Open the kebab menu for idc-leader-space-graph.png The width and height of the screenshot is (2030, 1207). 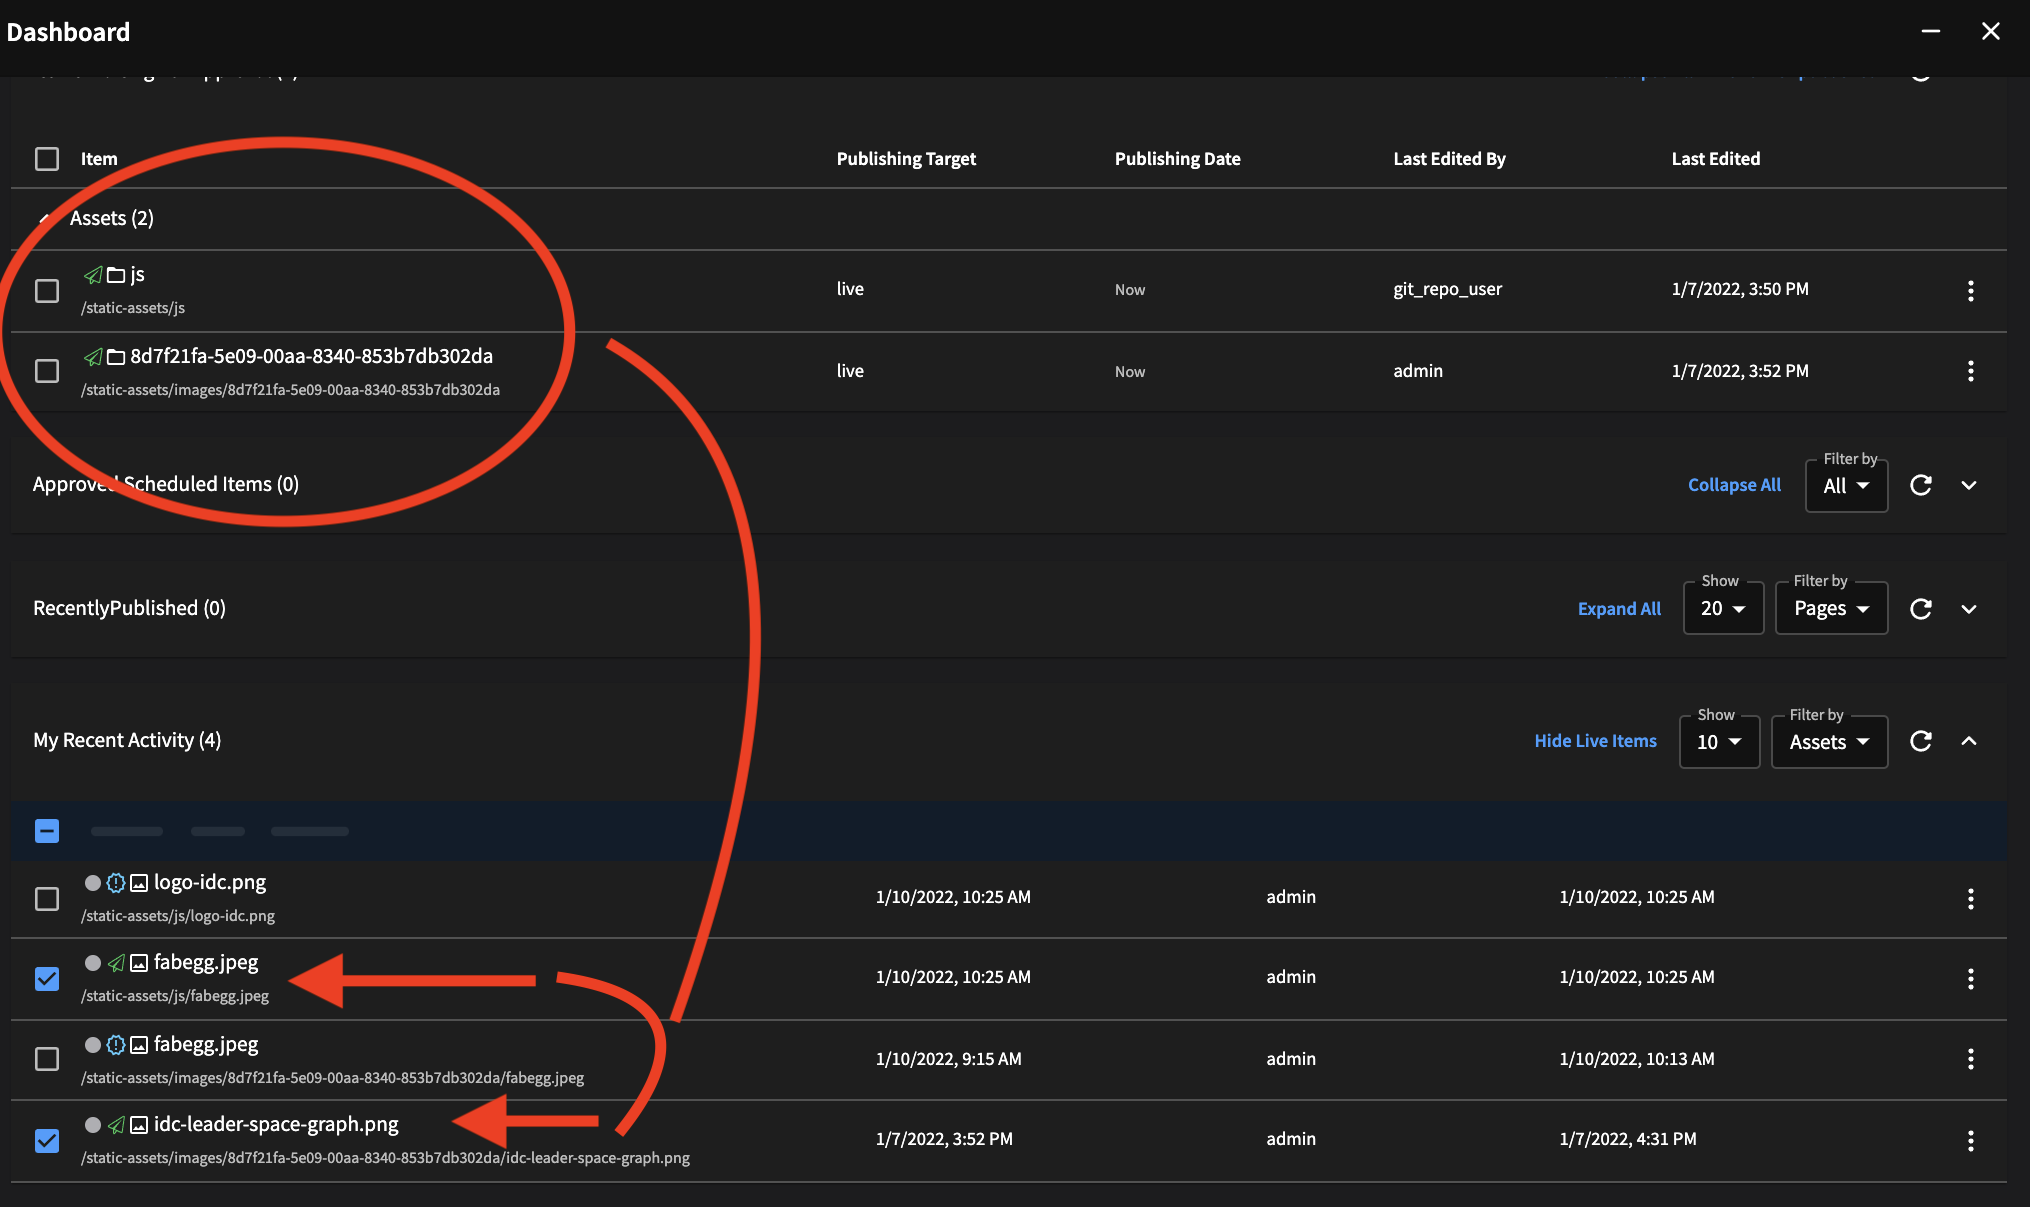[1971, 1140]
